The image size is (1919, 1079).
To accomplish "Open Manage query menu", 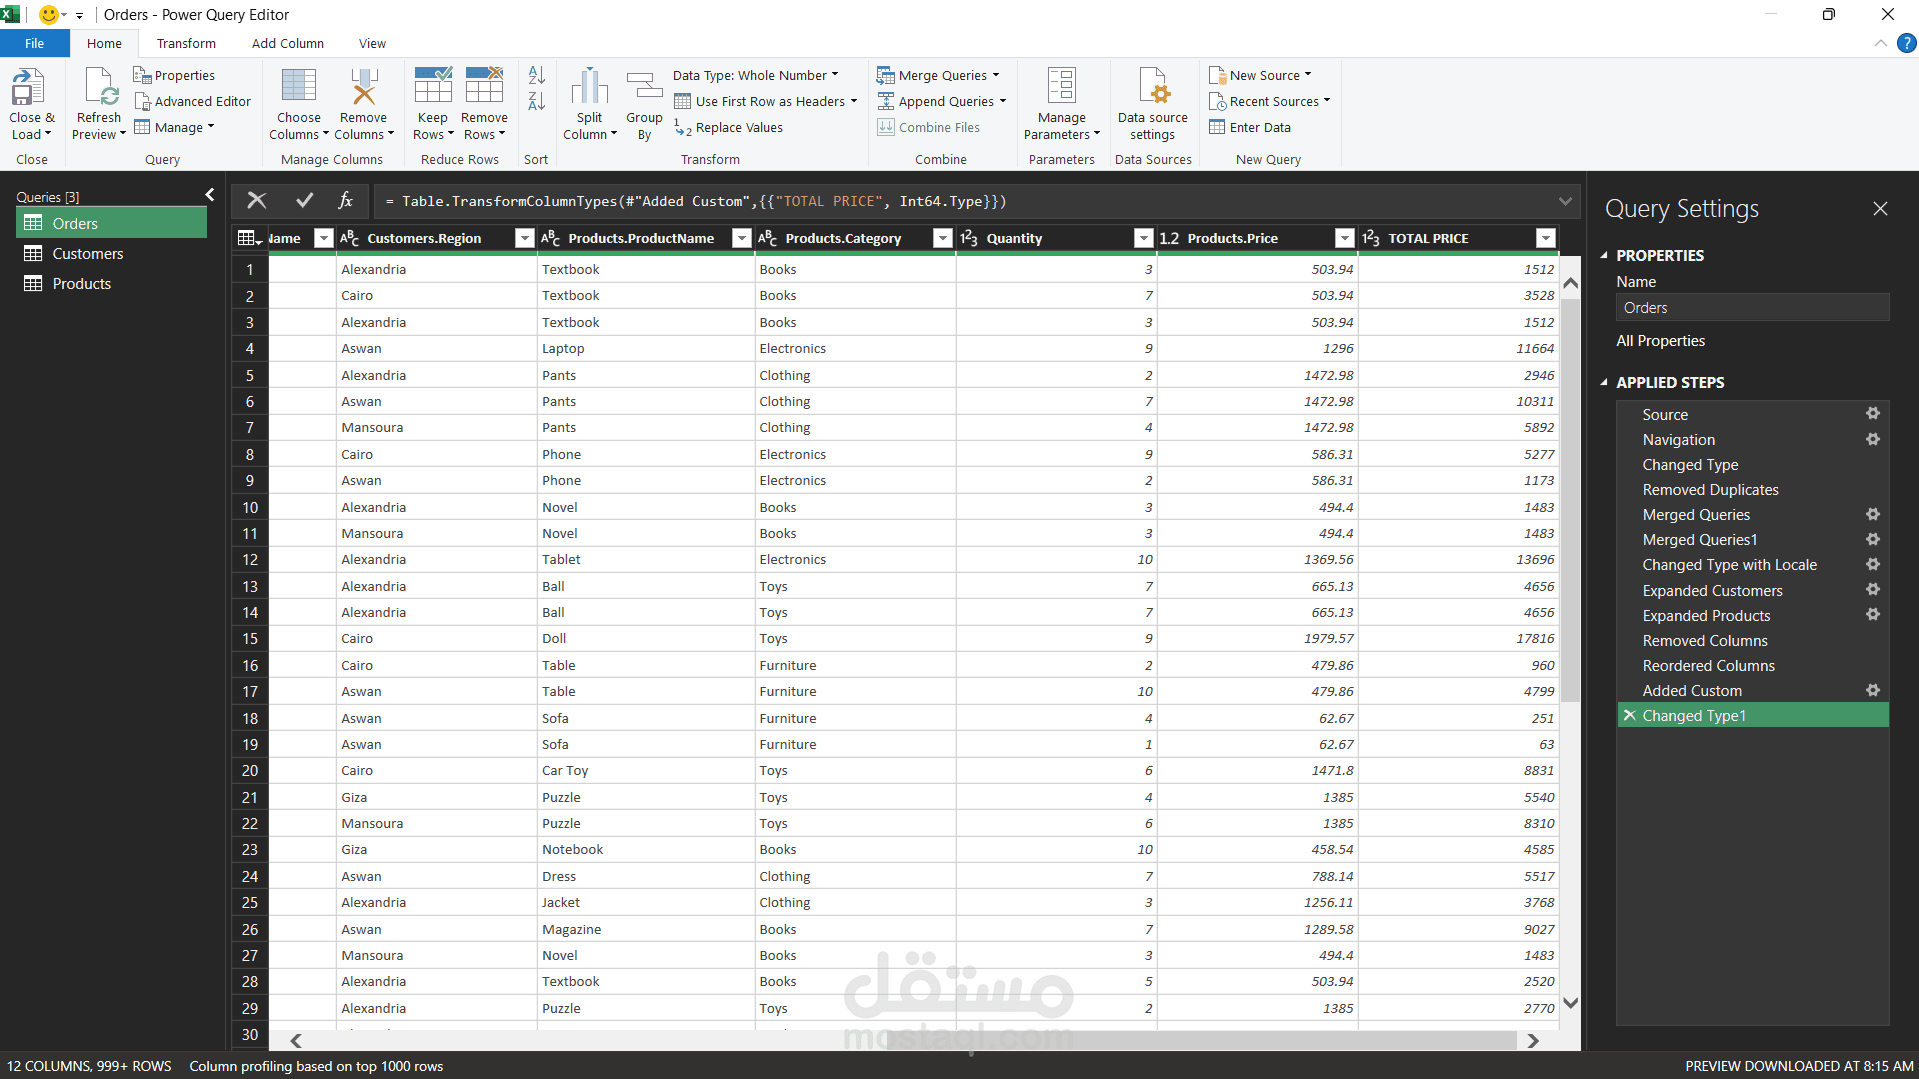I will 175,127.
